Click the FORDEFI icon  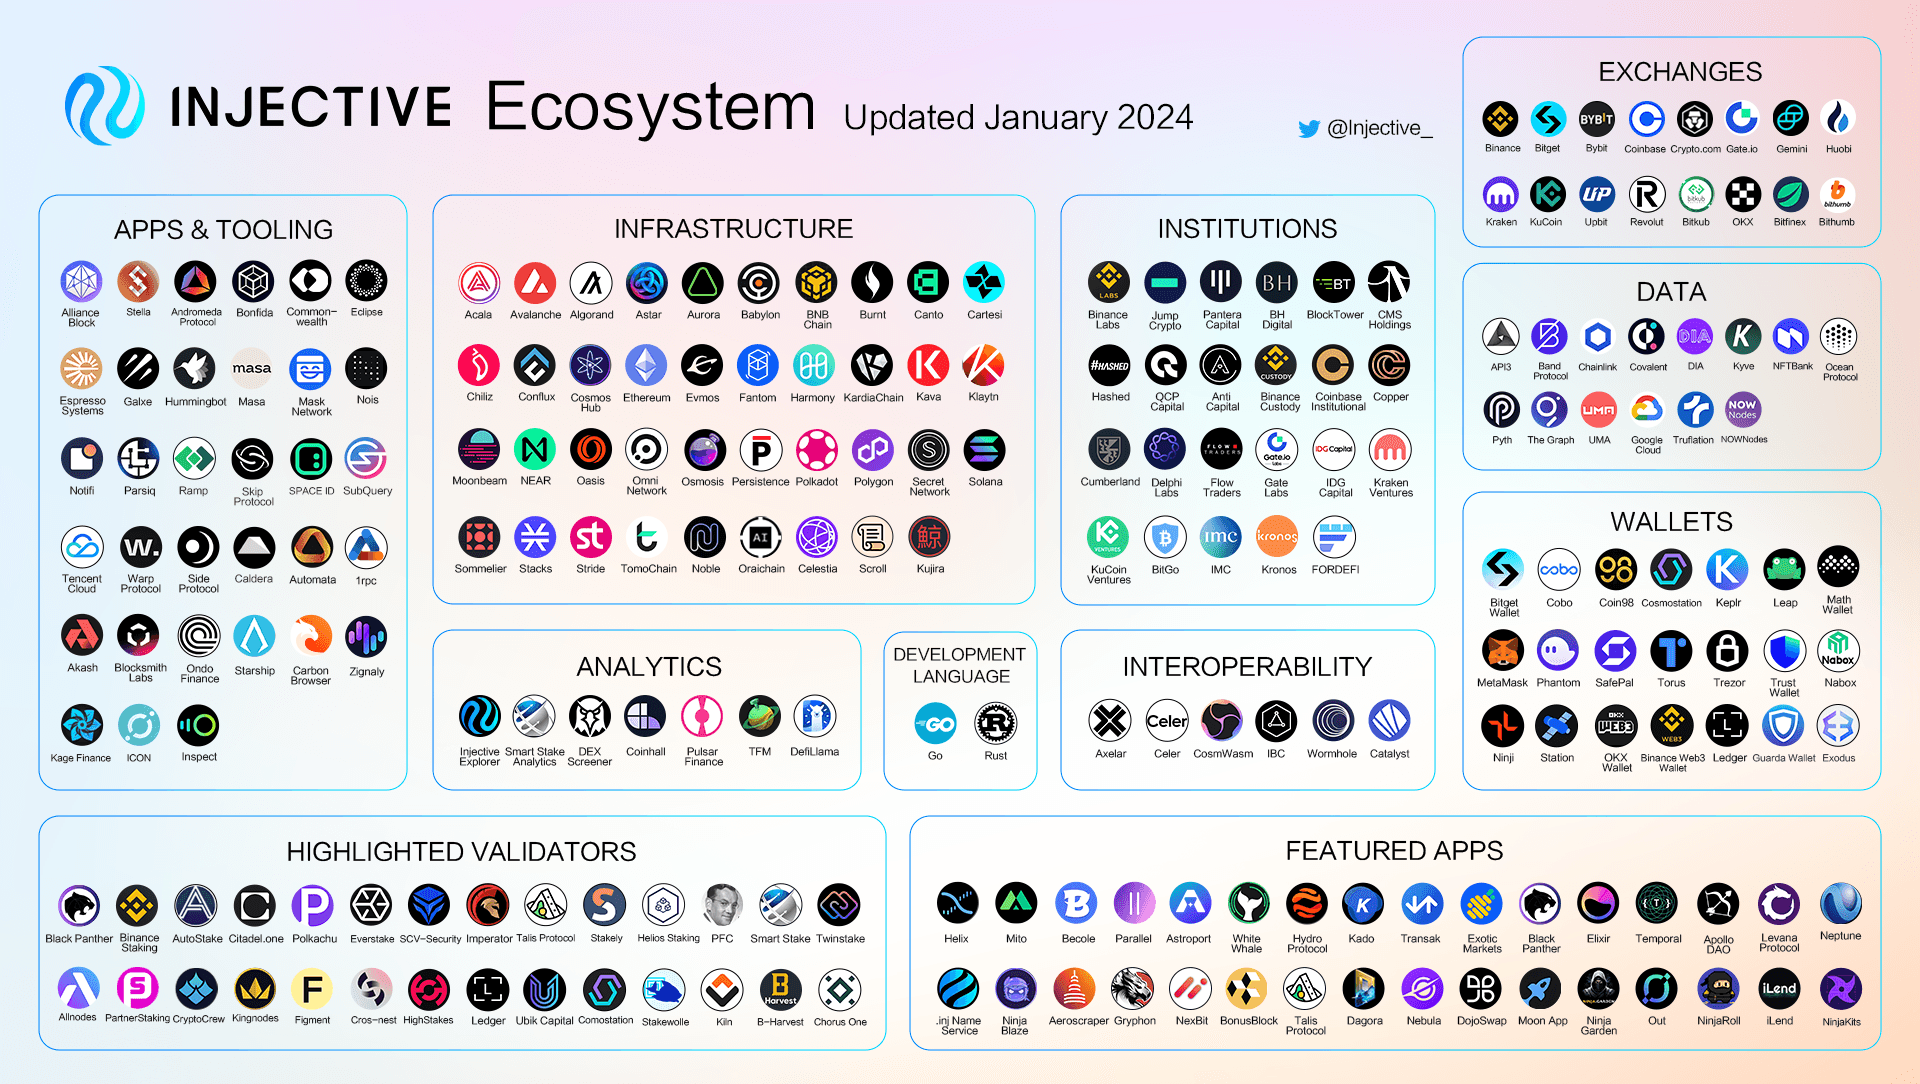1334,537
